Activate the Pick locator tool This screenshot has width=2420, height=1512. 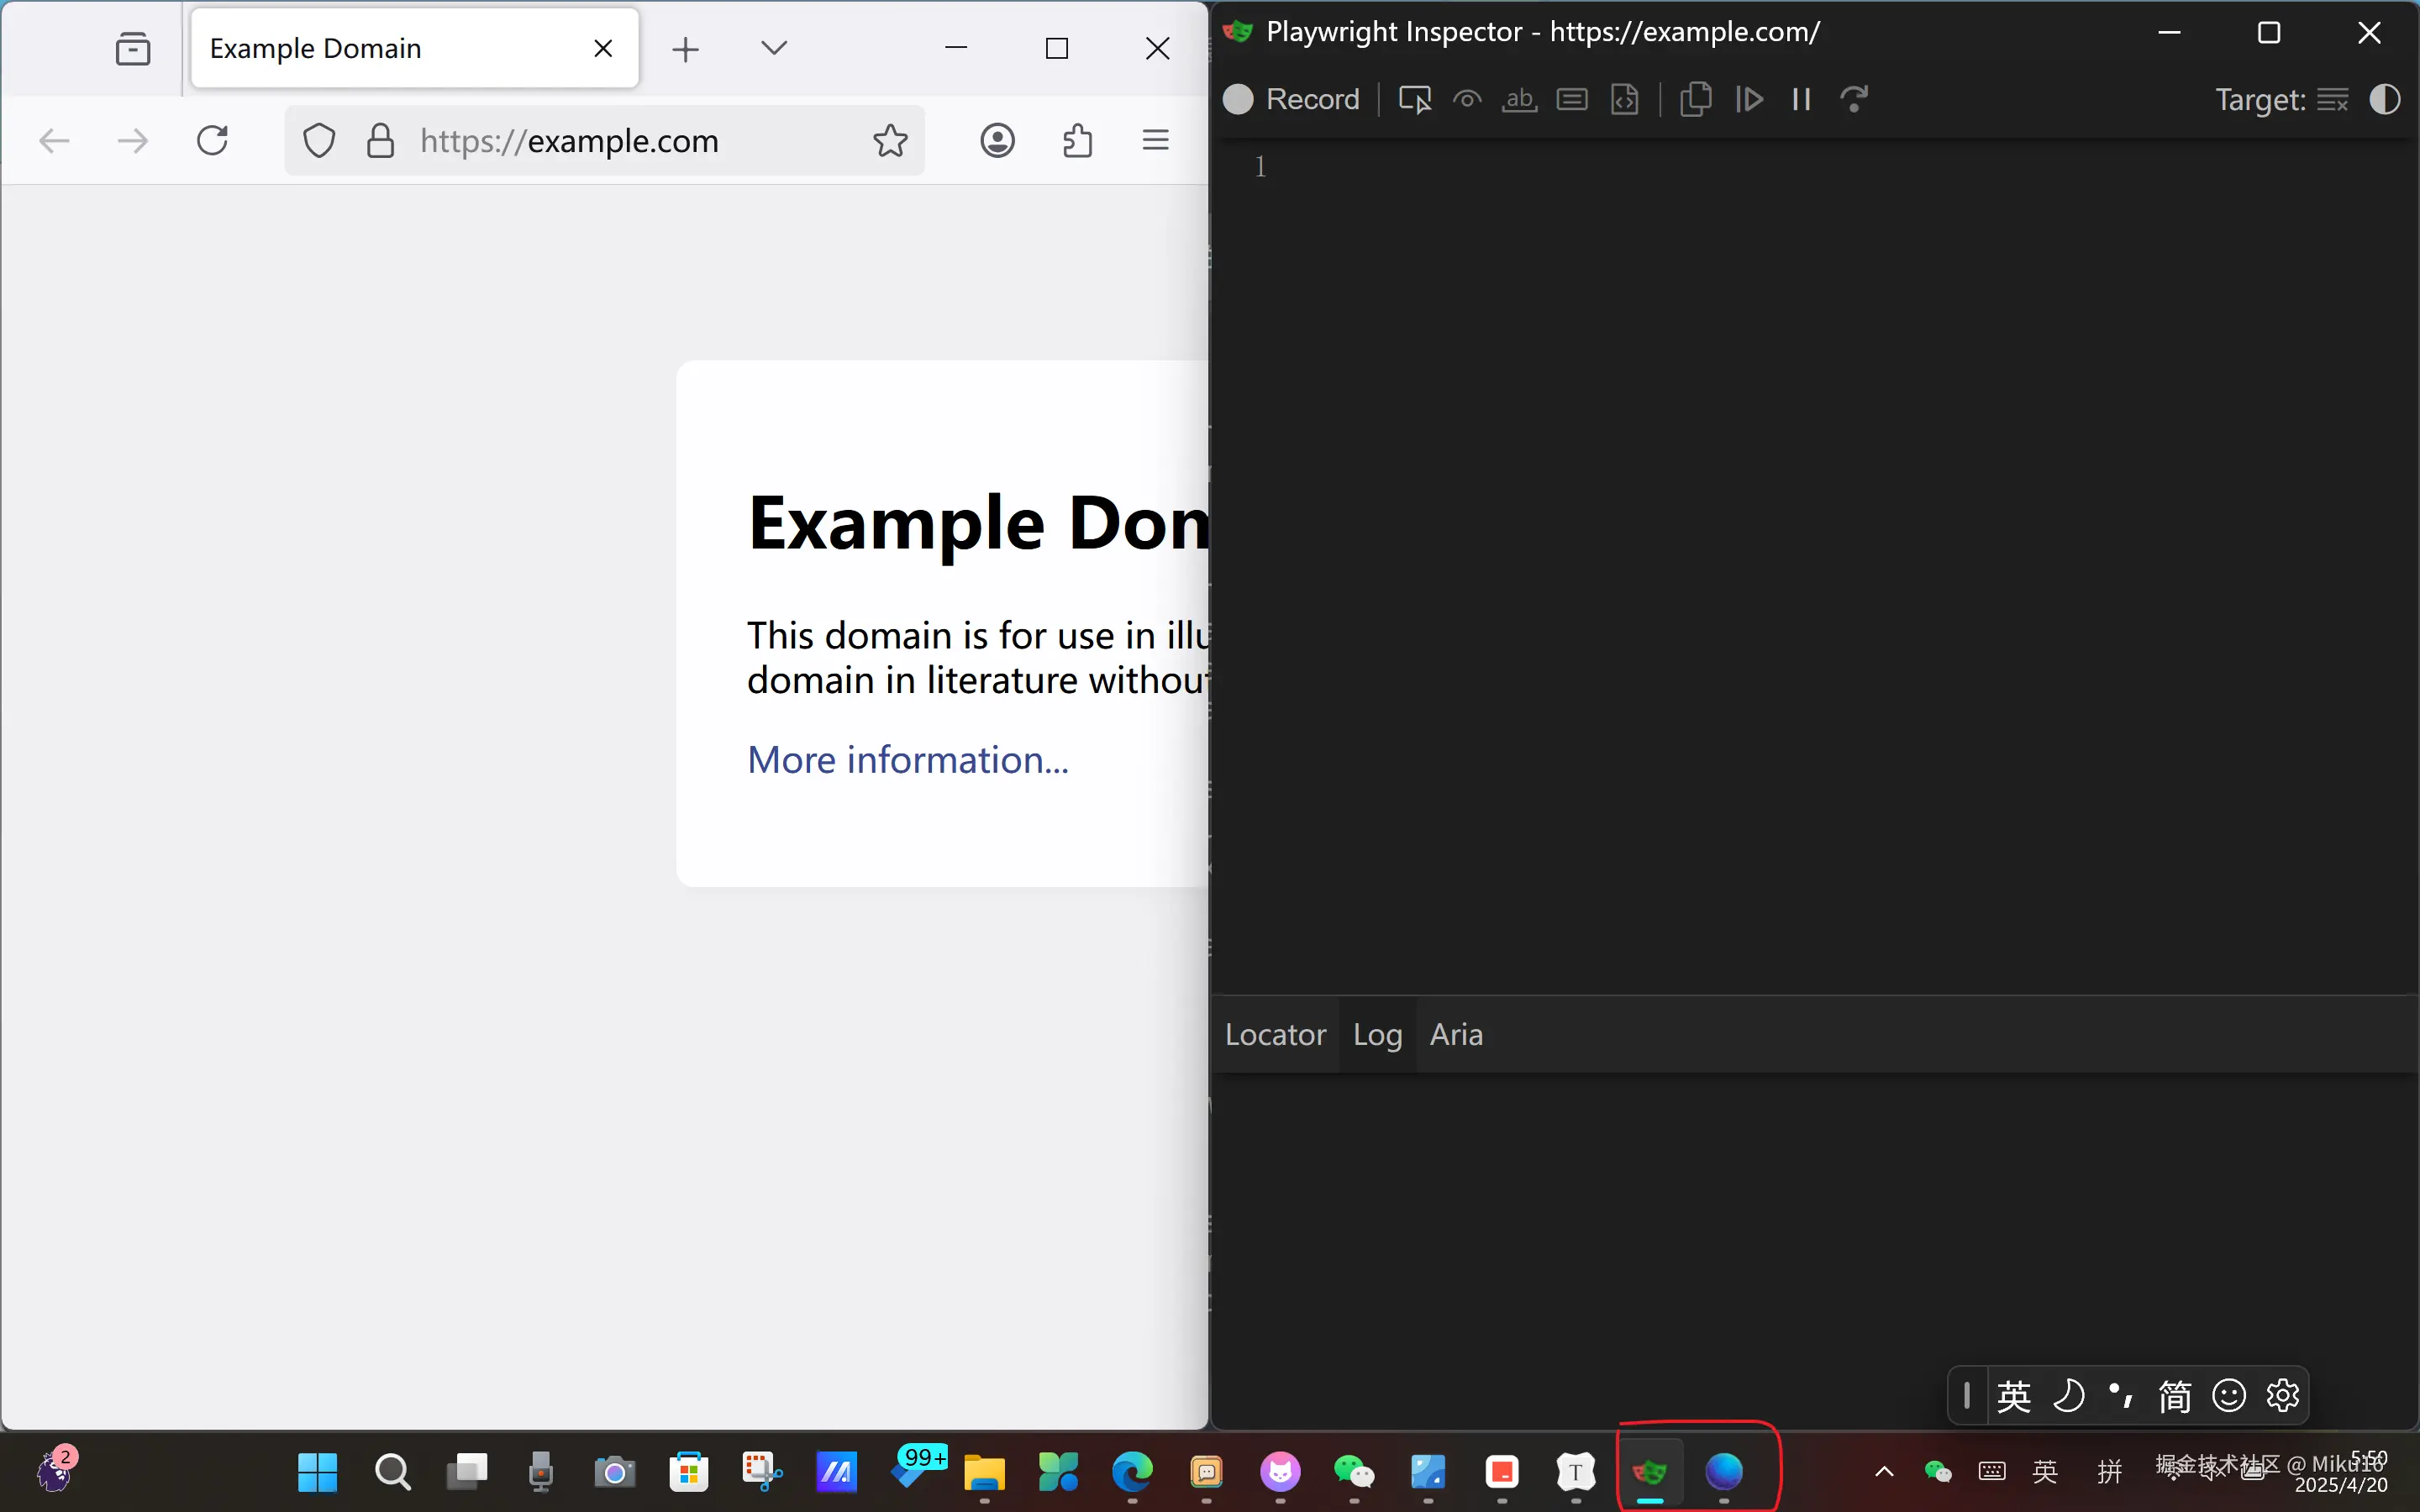point(1415,99)
